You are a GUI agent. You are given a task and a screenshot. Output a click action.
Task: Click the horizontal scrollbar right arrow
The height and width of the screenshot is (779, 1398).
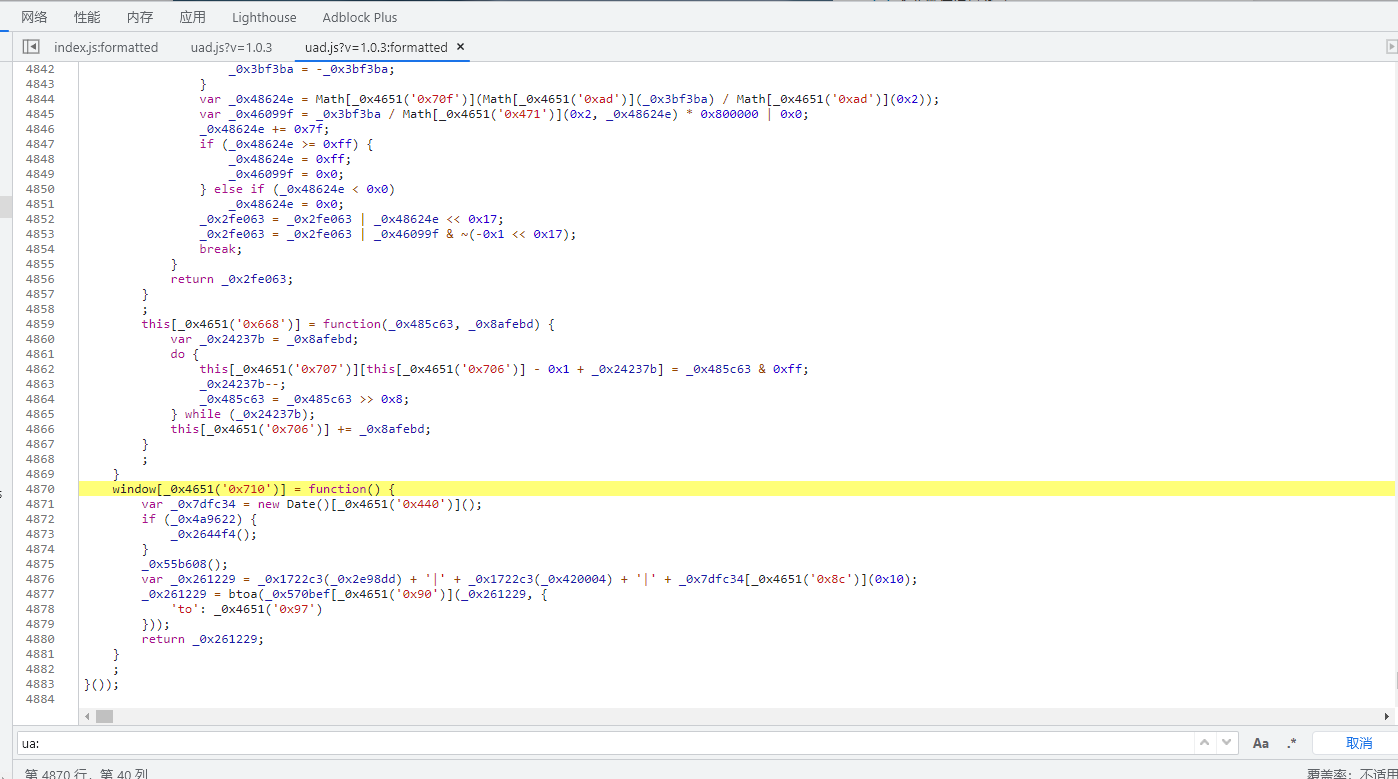tap(1387, 716)
